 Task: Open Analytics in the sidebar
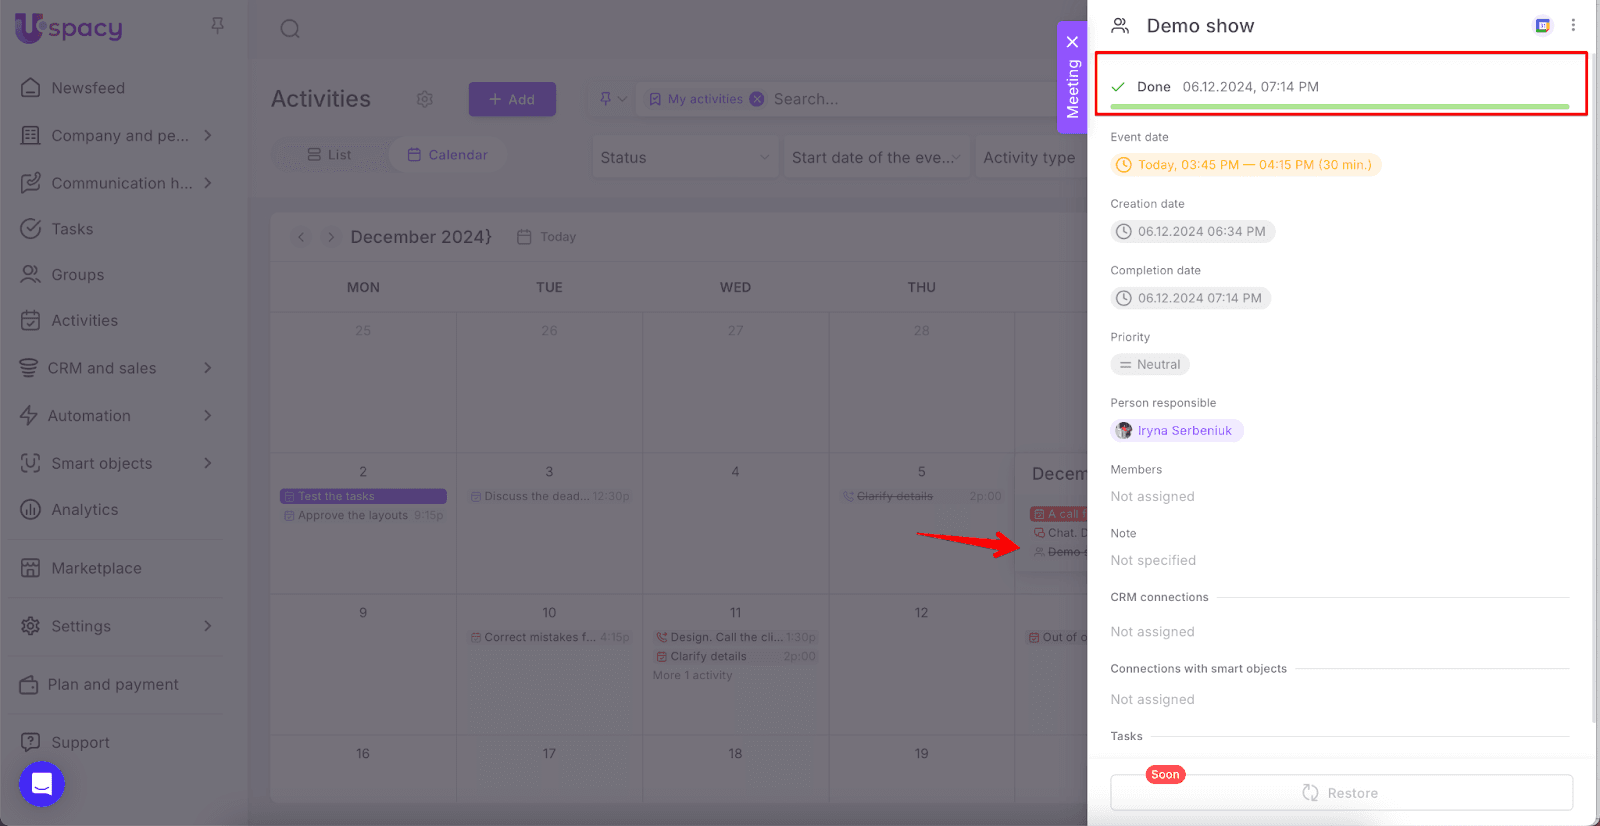coord(85,510)
